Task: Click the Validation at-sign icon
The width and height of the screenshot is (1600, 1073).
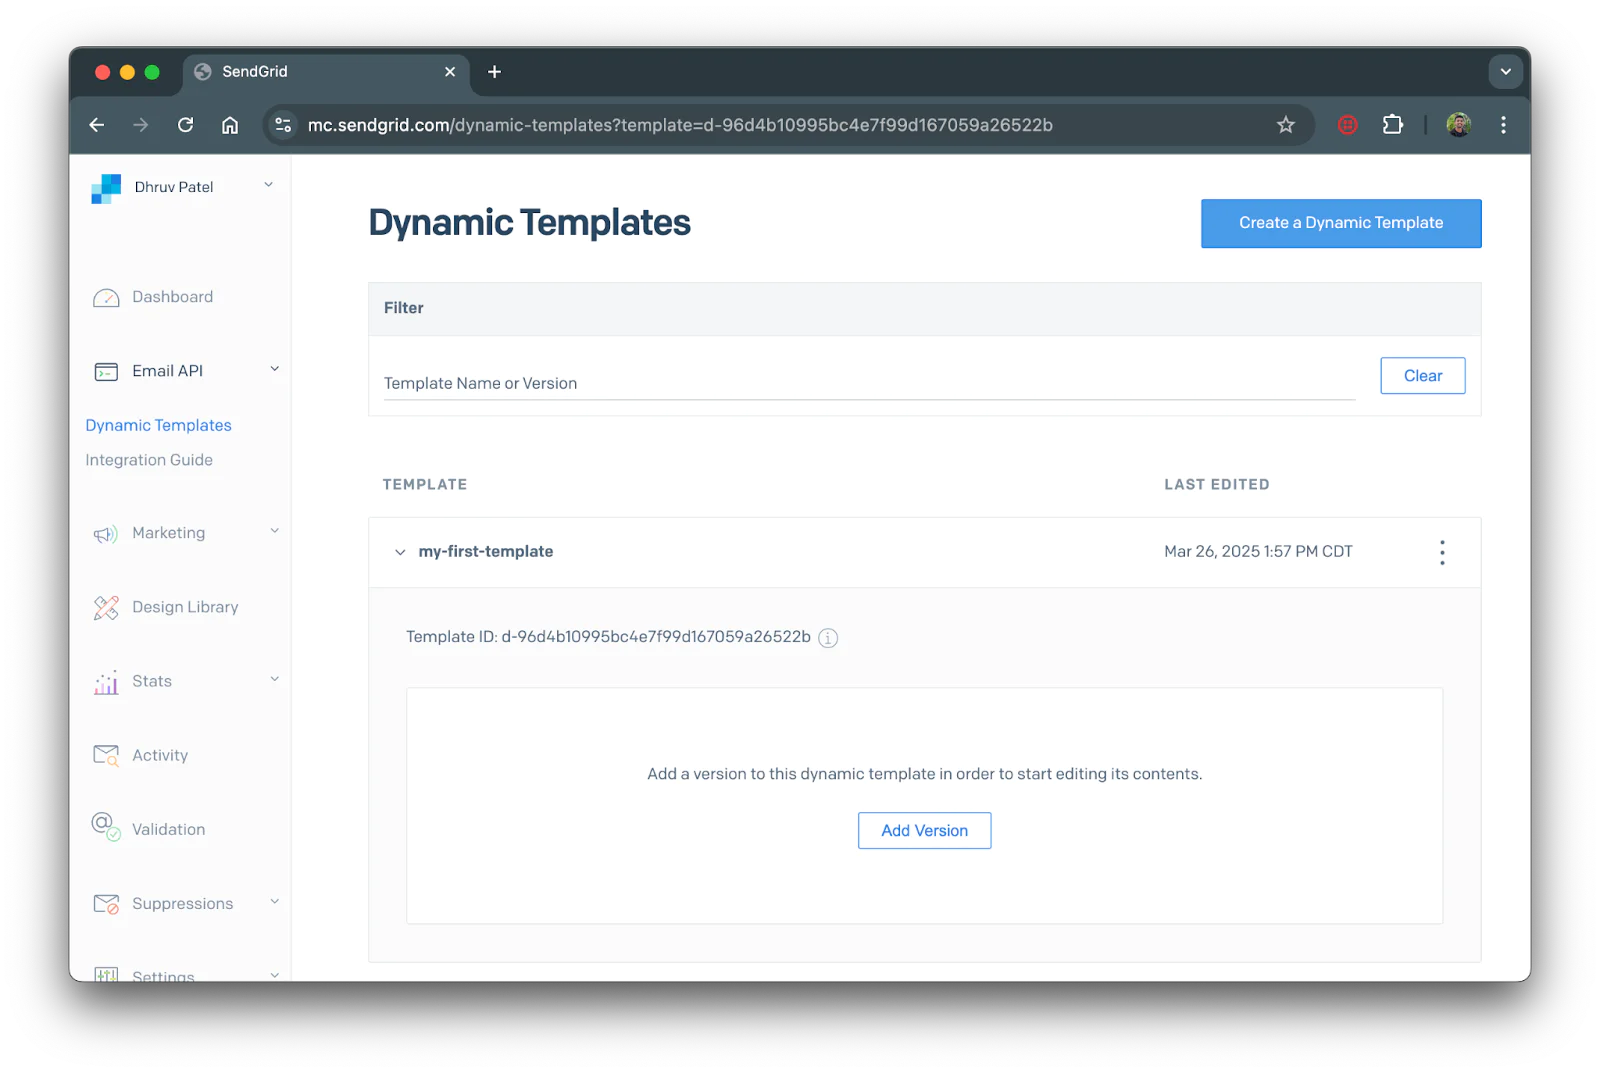Action: tap(106, 827)
